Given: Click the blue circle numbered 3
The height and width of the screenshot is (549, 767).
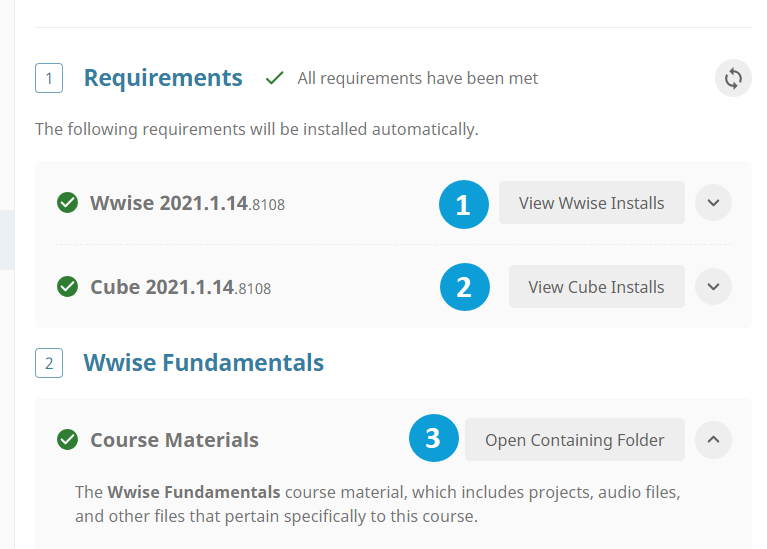Looking at the screenshot, I should tap(433, 438).
